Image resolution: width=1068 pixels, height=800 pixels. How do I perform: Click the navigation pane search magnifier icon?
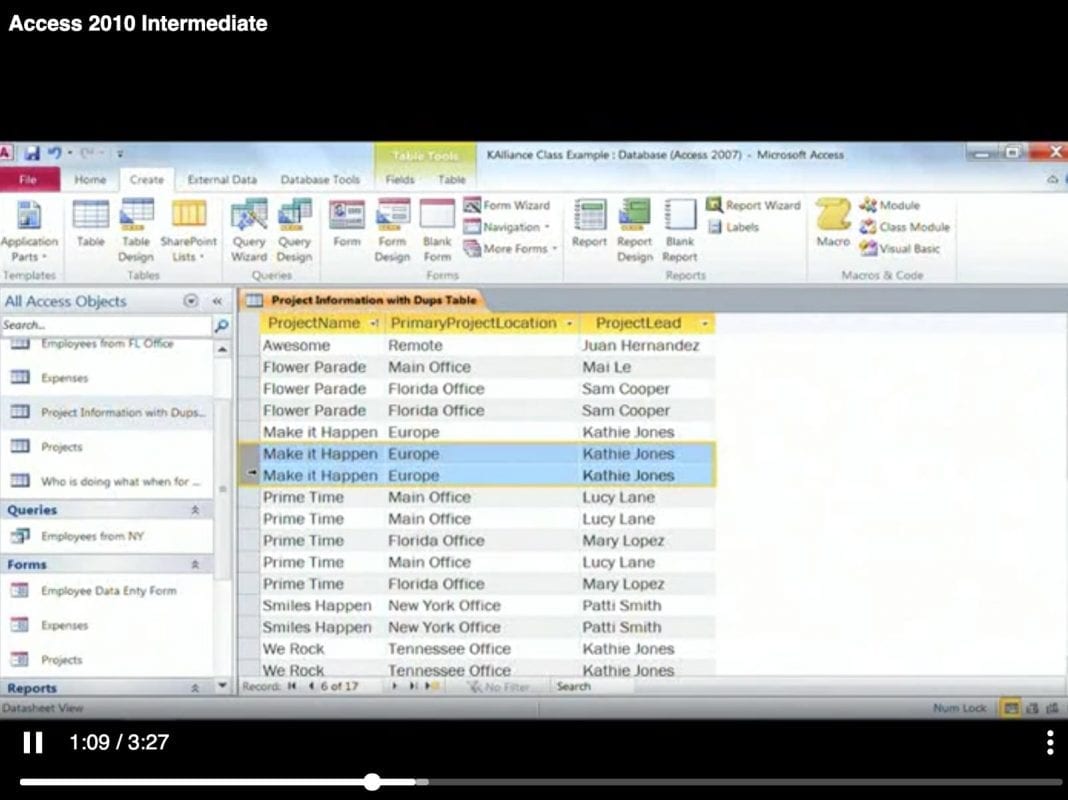point(221,326)
